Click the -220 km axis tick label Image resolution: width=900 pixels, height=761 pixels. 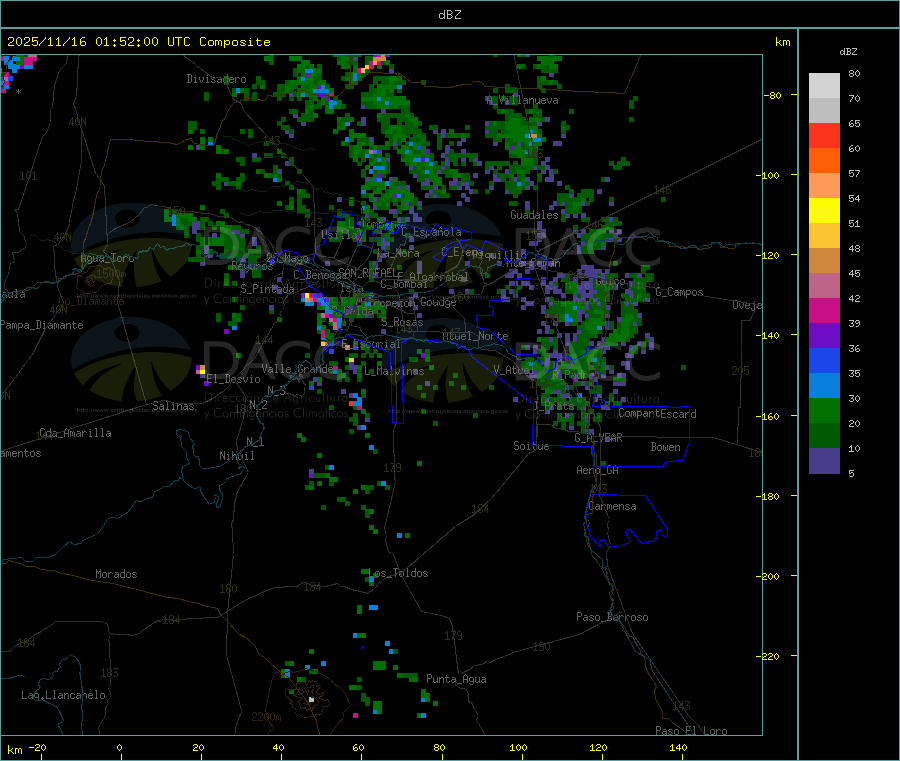tap(767, 656)
